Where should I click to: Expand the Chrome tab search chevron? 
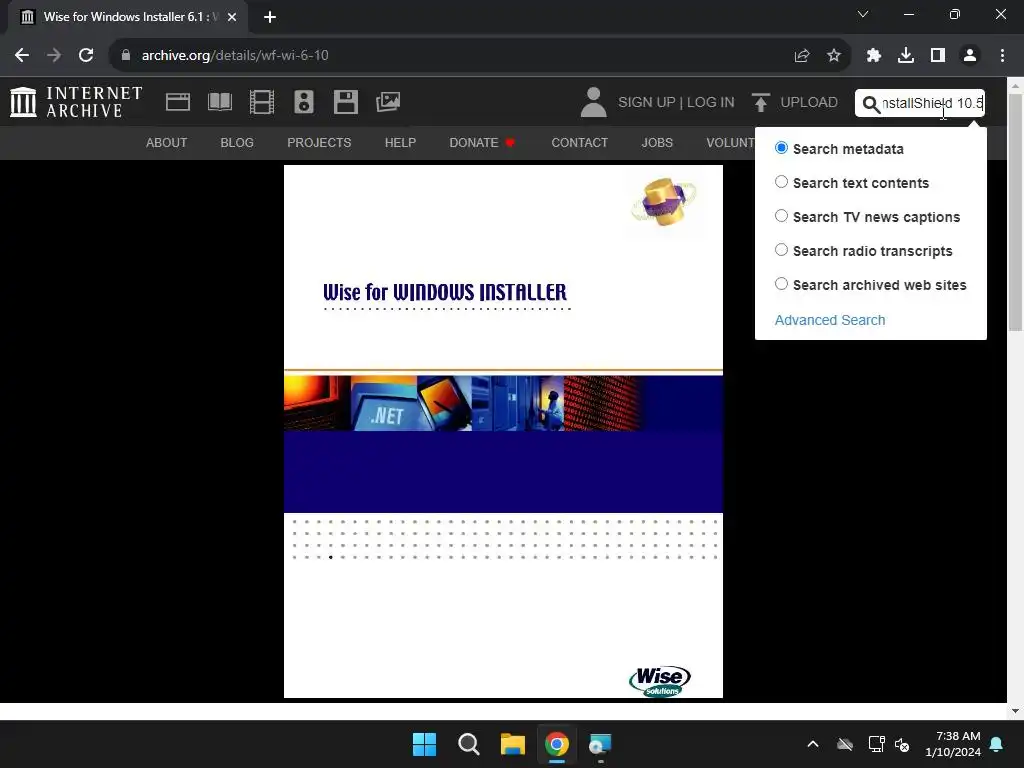[863, 14]
